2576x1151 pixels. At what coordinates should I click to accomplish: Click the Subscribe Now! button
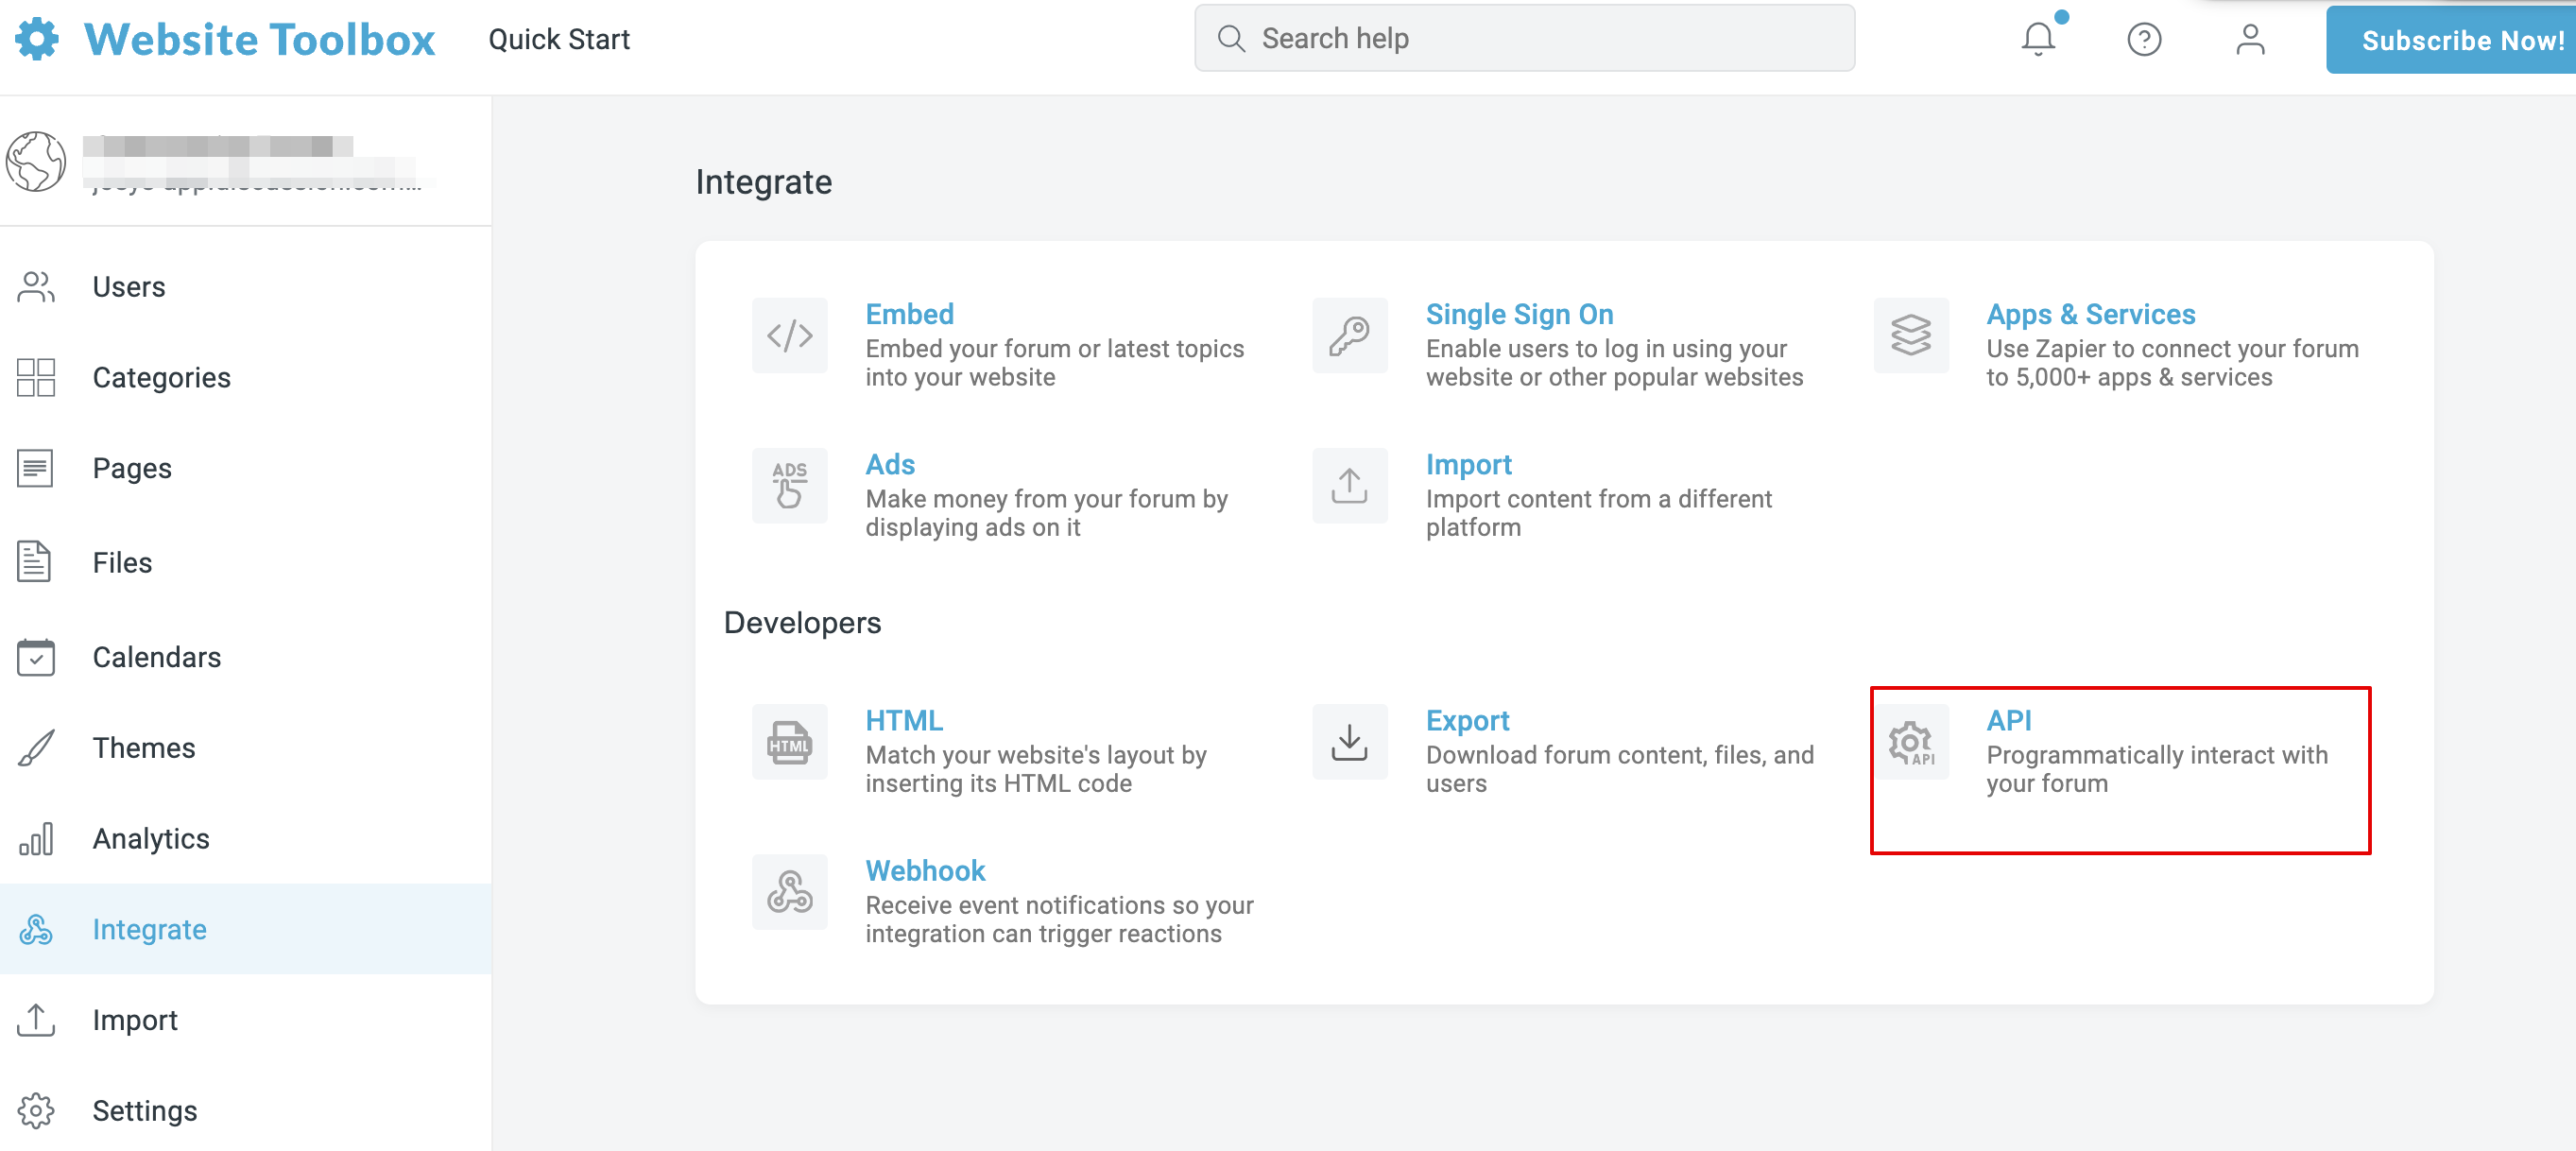2460,40
